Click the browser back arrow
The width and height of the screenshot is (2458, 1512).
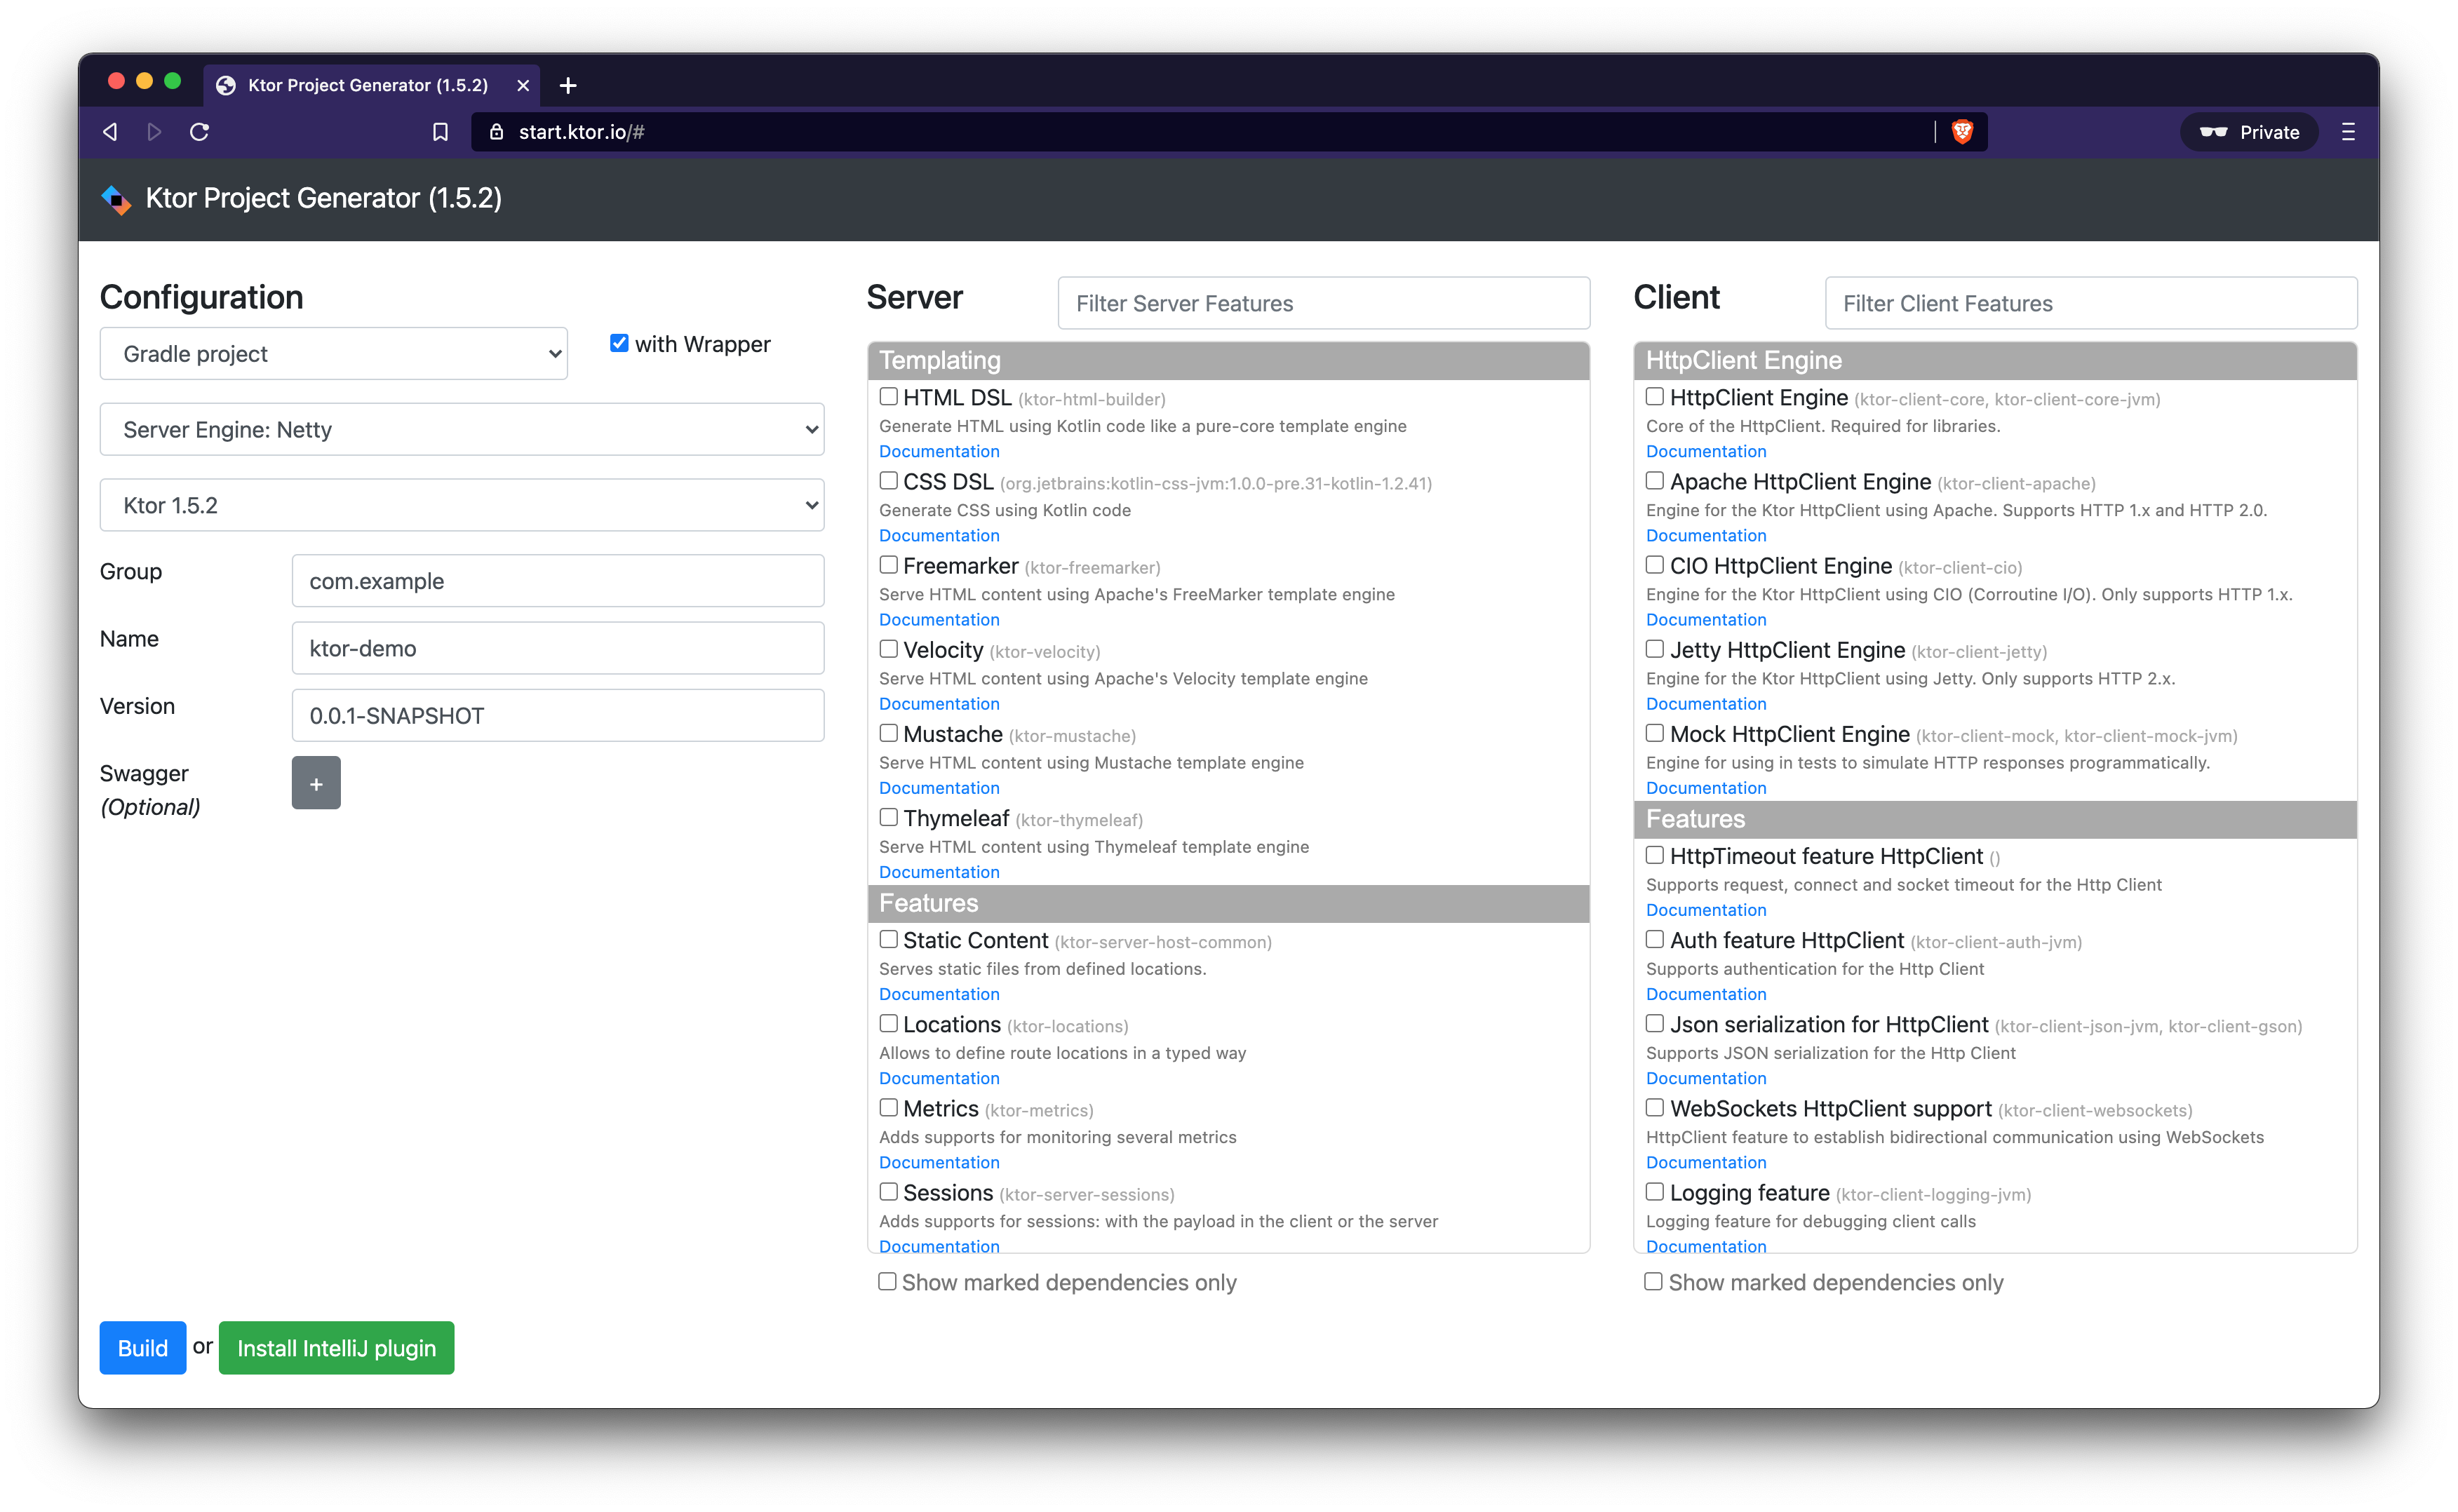111,132
